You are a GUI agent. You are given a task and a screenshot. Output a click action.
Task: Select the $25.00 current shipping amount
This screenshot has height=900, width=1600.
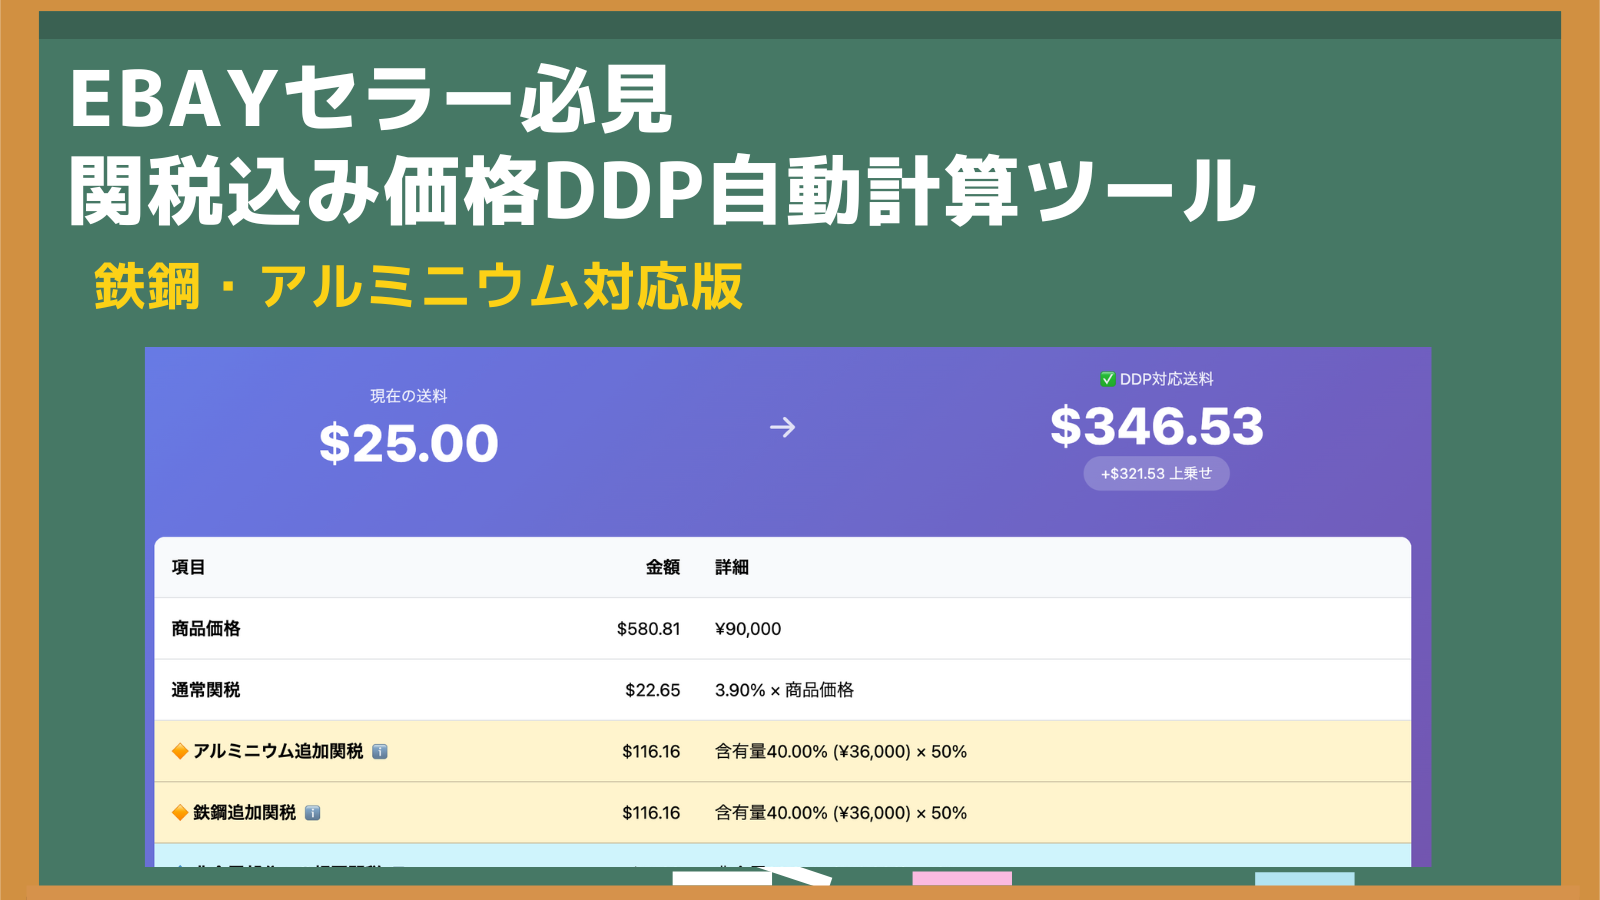tap(408, 444)
